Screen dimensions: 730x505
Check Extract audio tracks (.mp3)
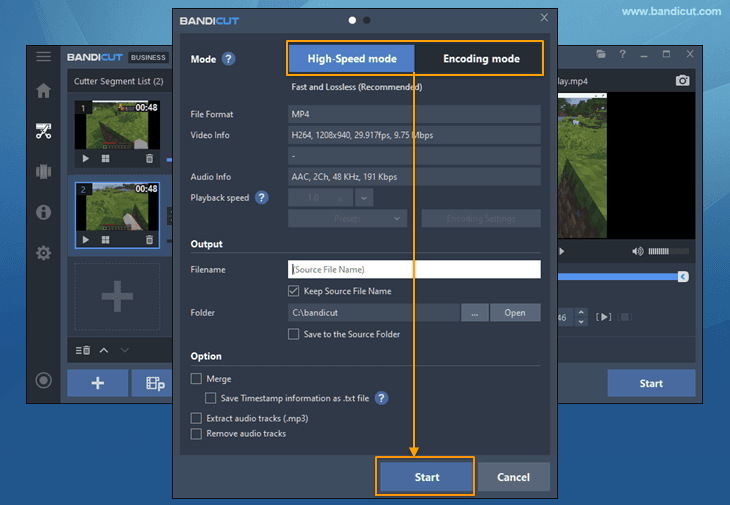coord(196,418)
